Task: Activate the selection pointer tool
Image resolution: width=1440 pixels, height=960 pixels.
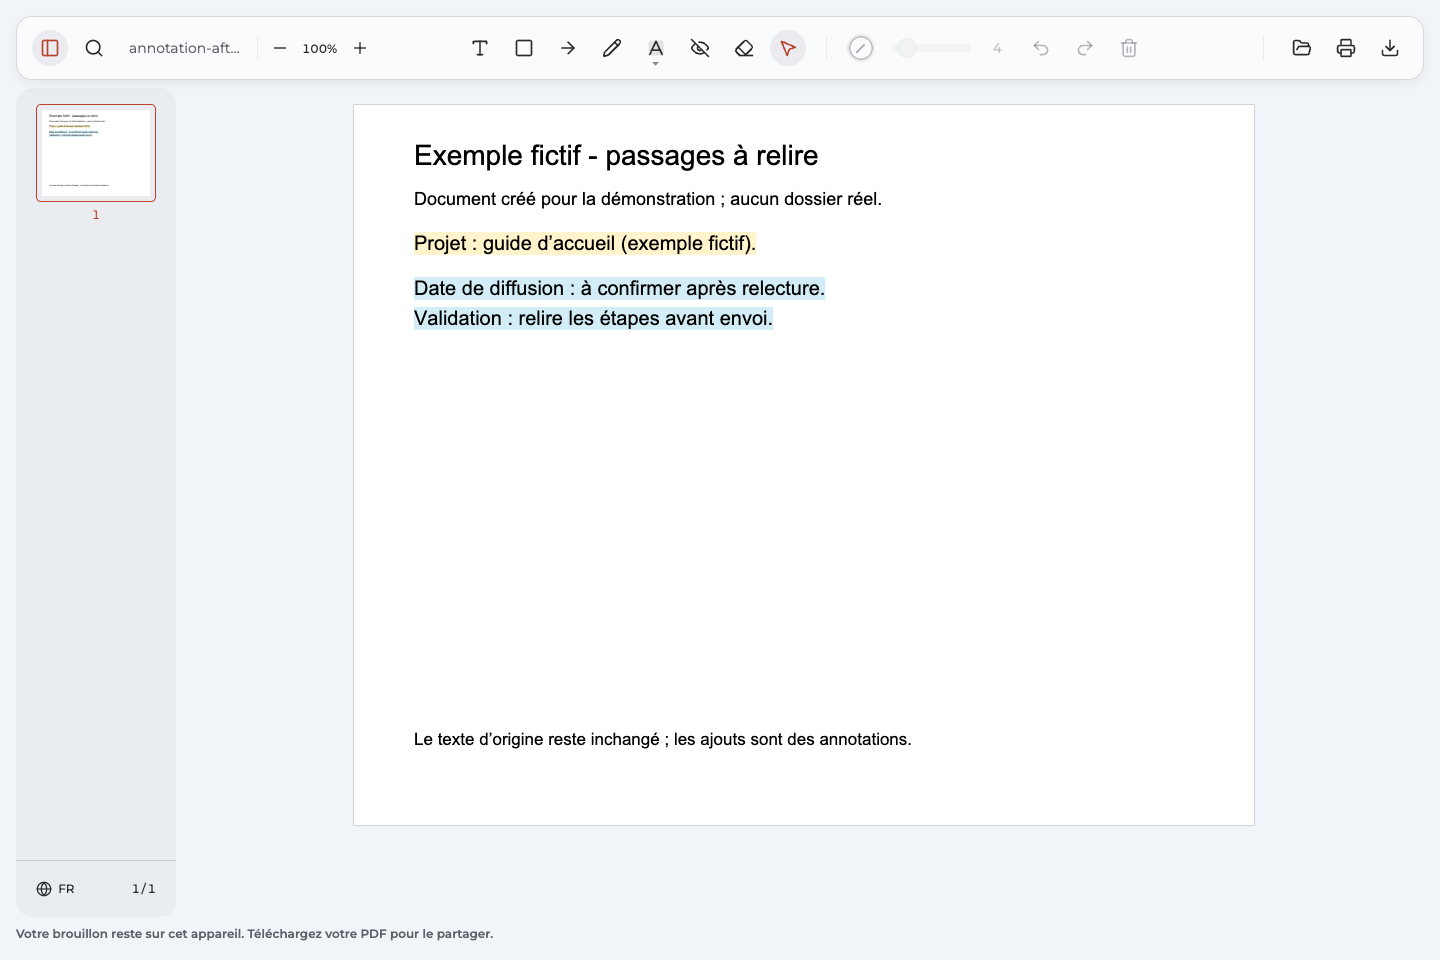Action: pyautogui.click(x=788, y=48)
